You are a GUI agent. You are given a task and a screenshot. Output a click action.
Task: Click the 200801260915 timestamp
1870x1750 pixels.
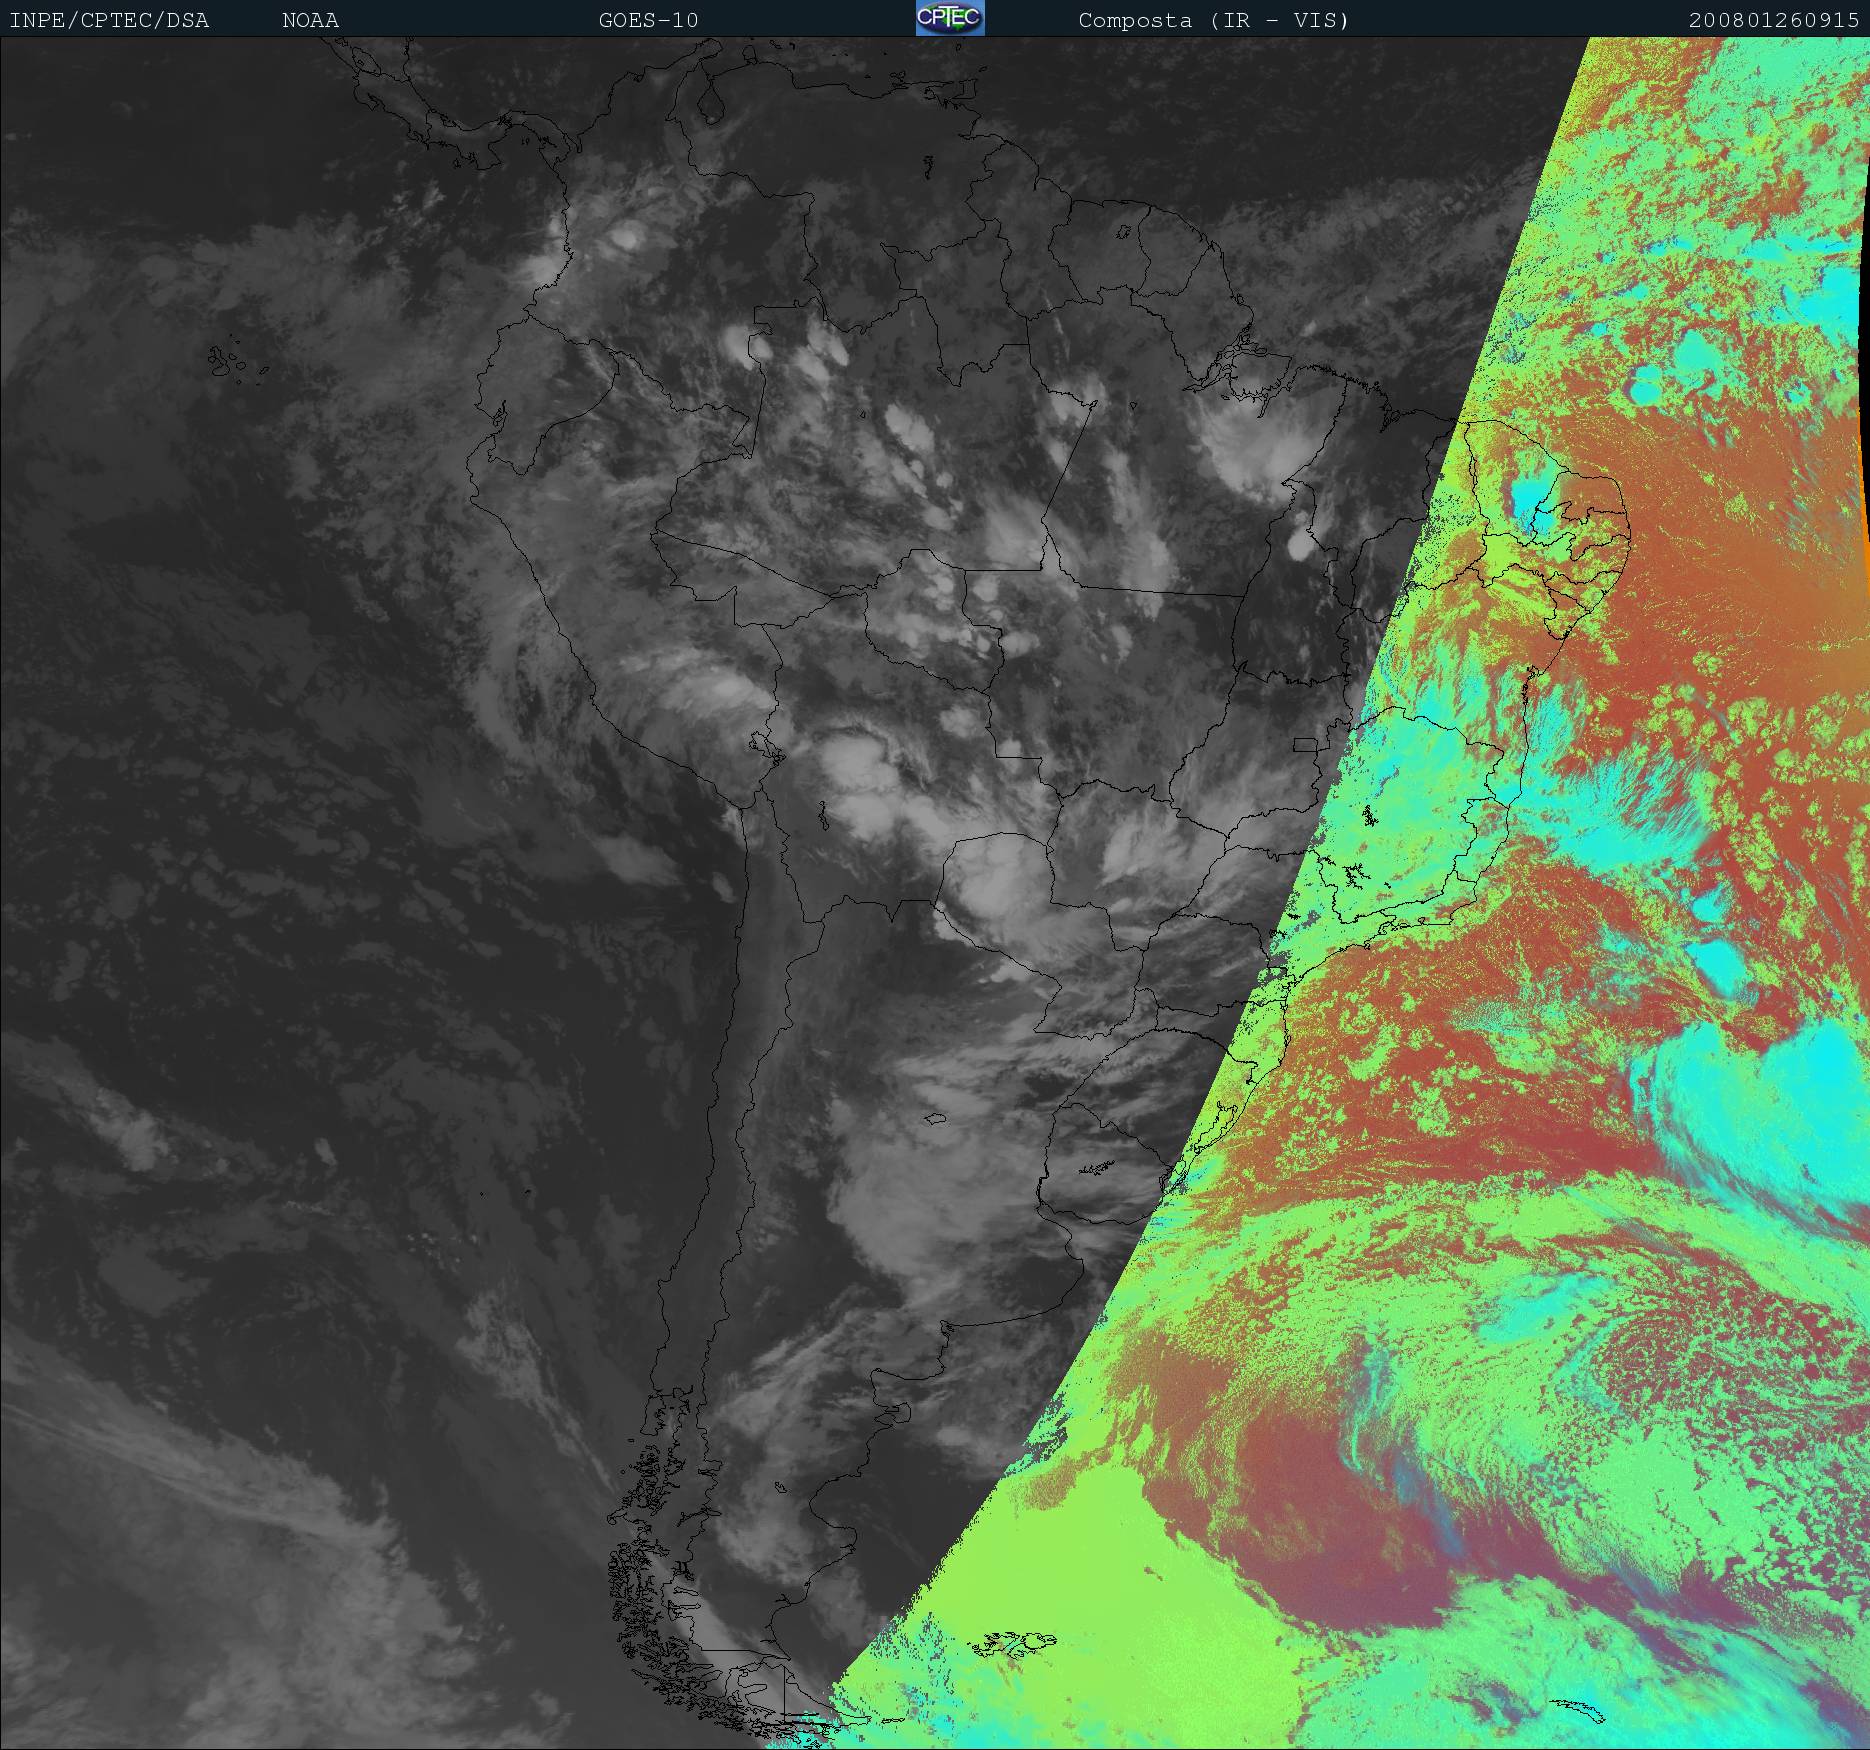coord(1773,20)
